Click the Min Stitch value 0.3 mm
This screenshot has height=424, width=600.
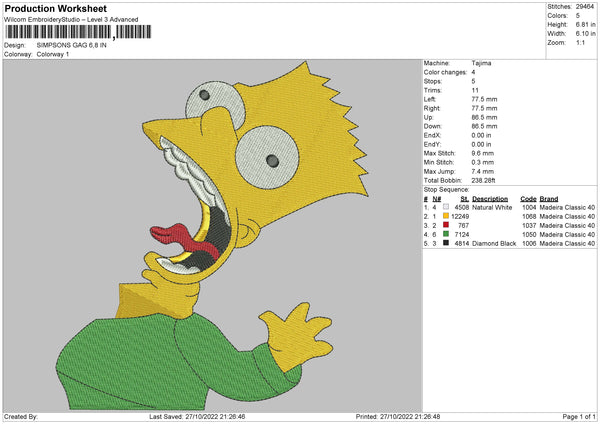point(483,162)
